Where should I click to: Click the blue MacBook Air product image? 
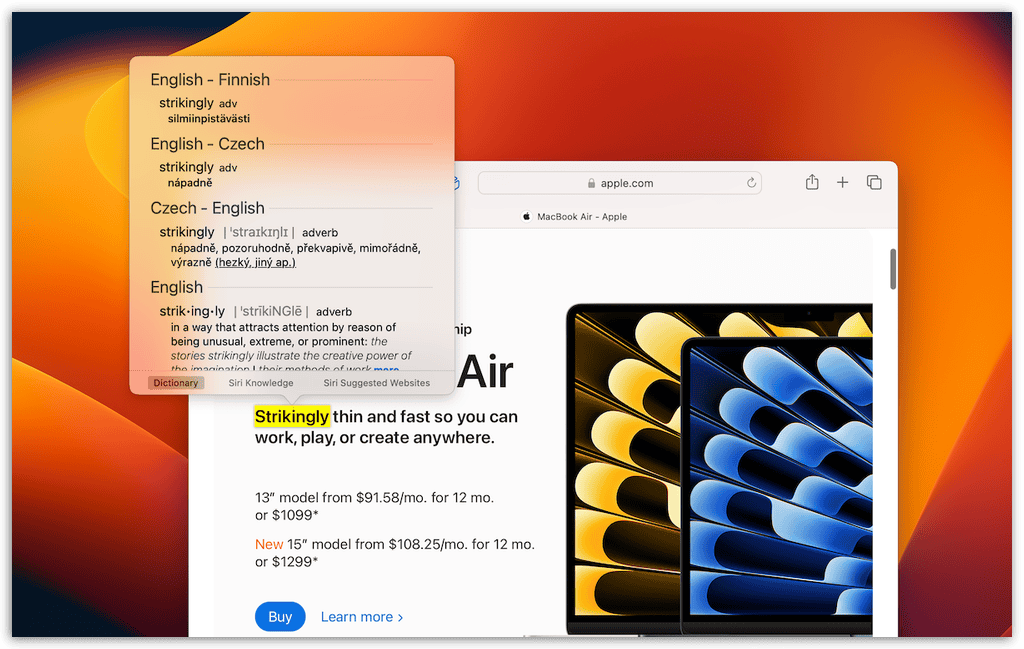pyautogui.click(x=777, y=486)
